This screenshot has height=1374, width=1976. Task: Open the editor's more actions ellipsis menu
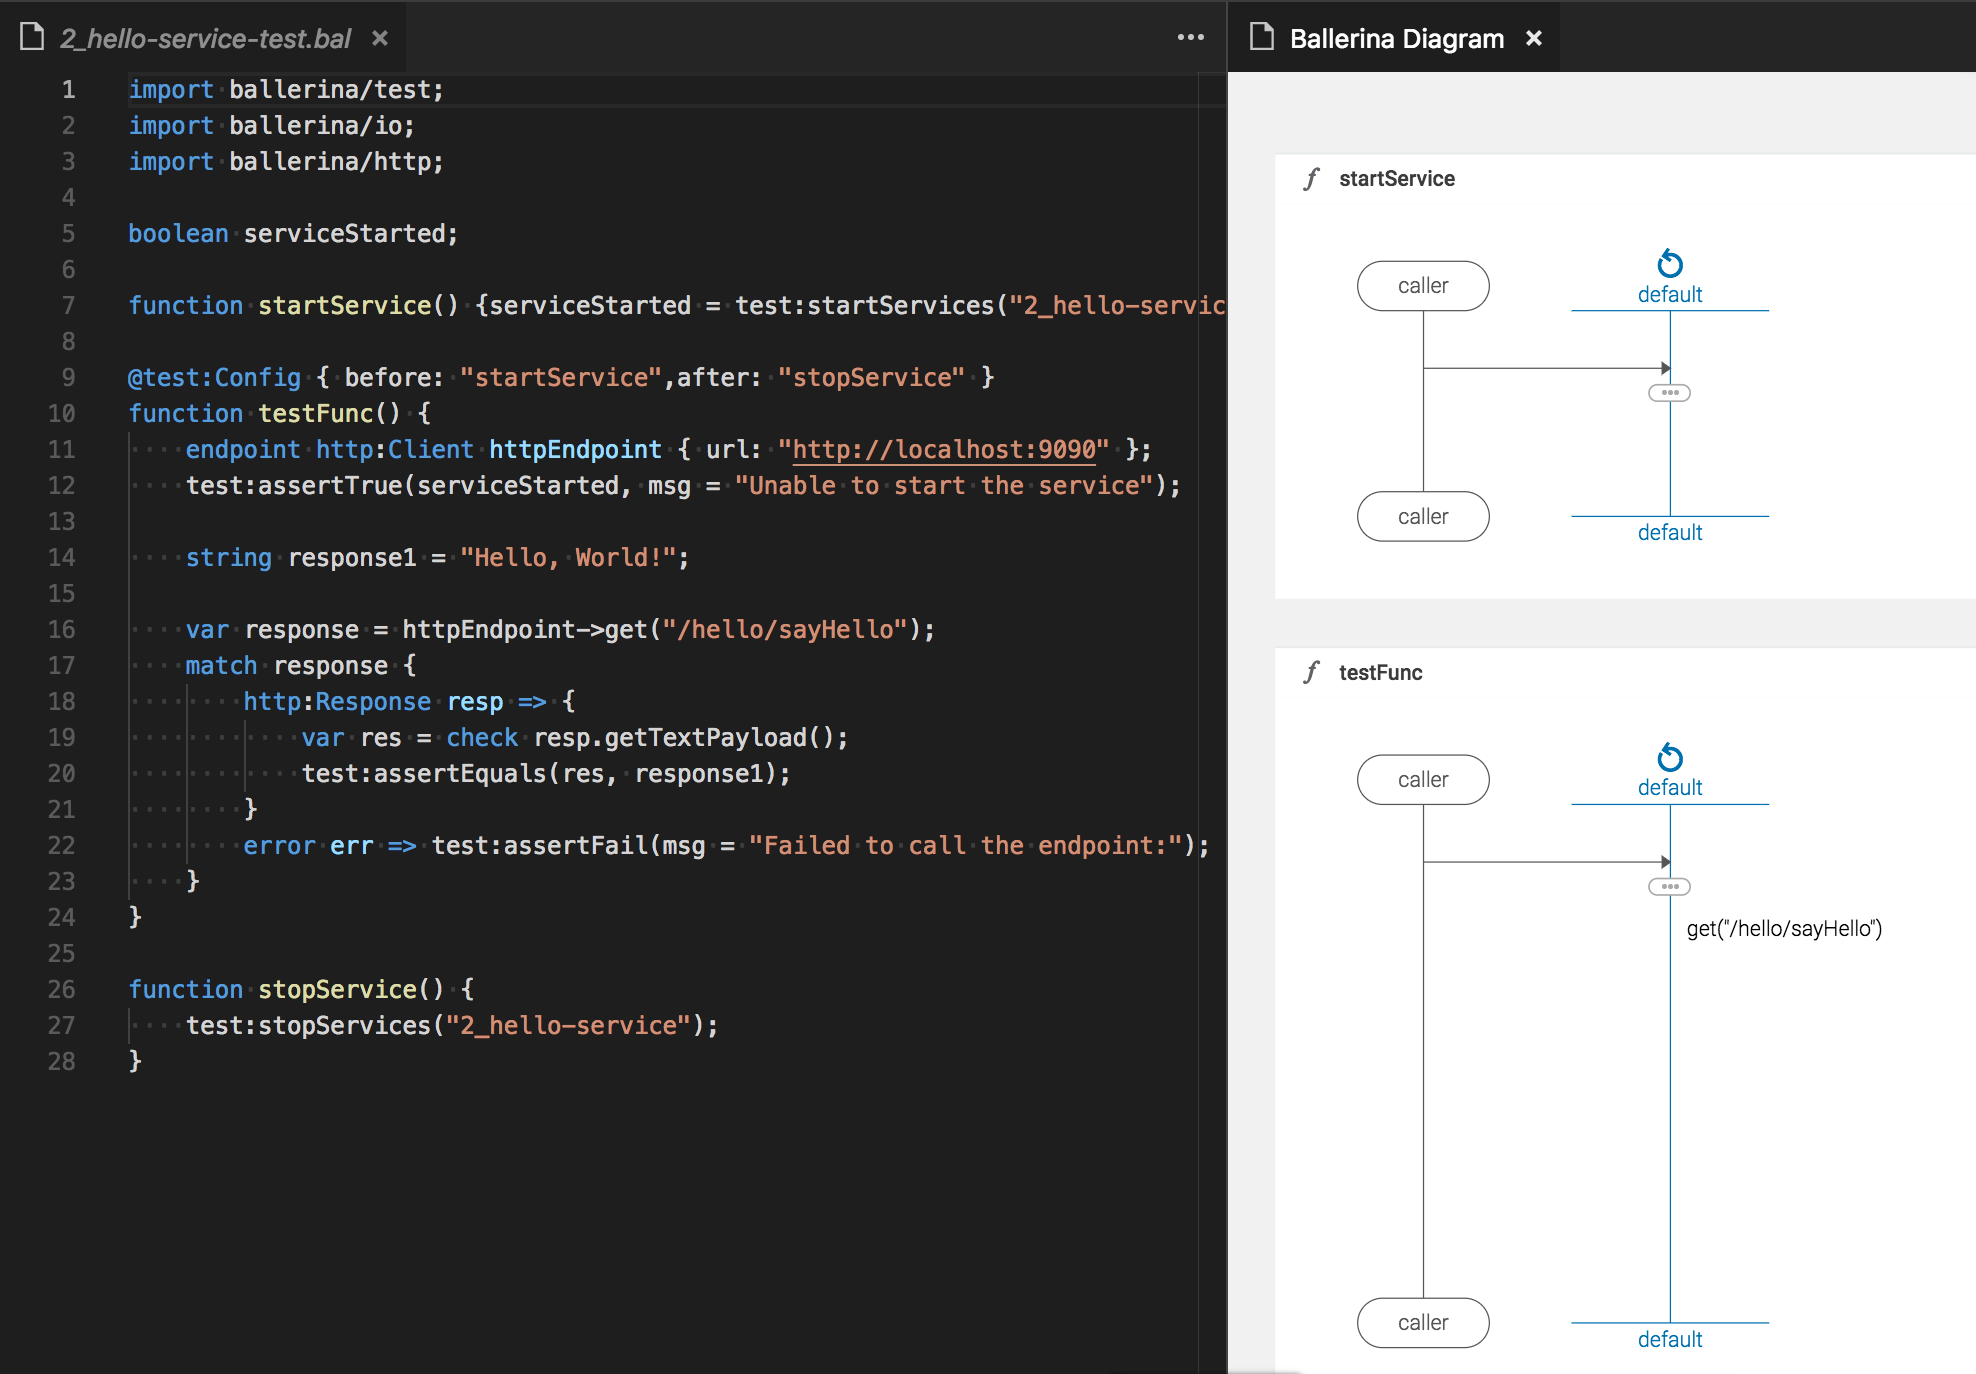pos(1190,37)
